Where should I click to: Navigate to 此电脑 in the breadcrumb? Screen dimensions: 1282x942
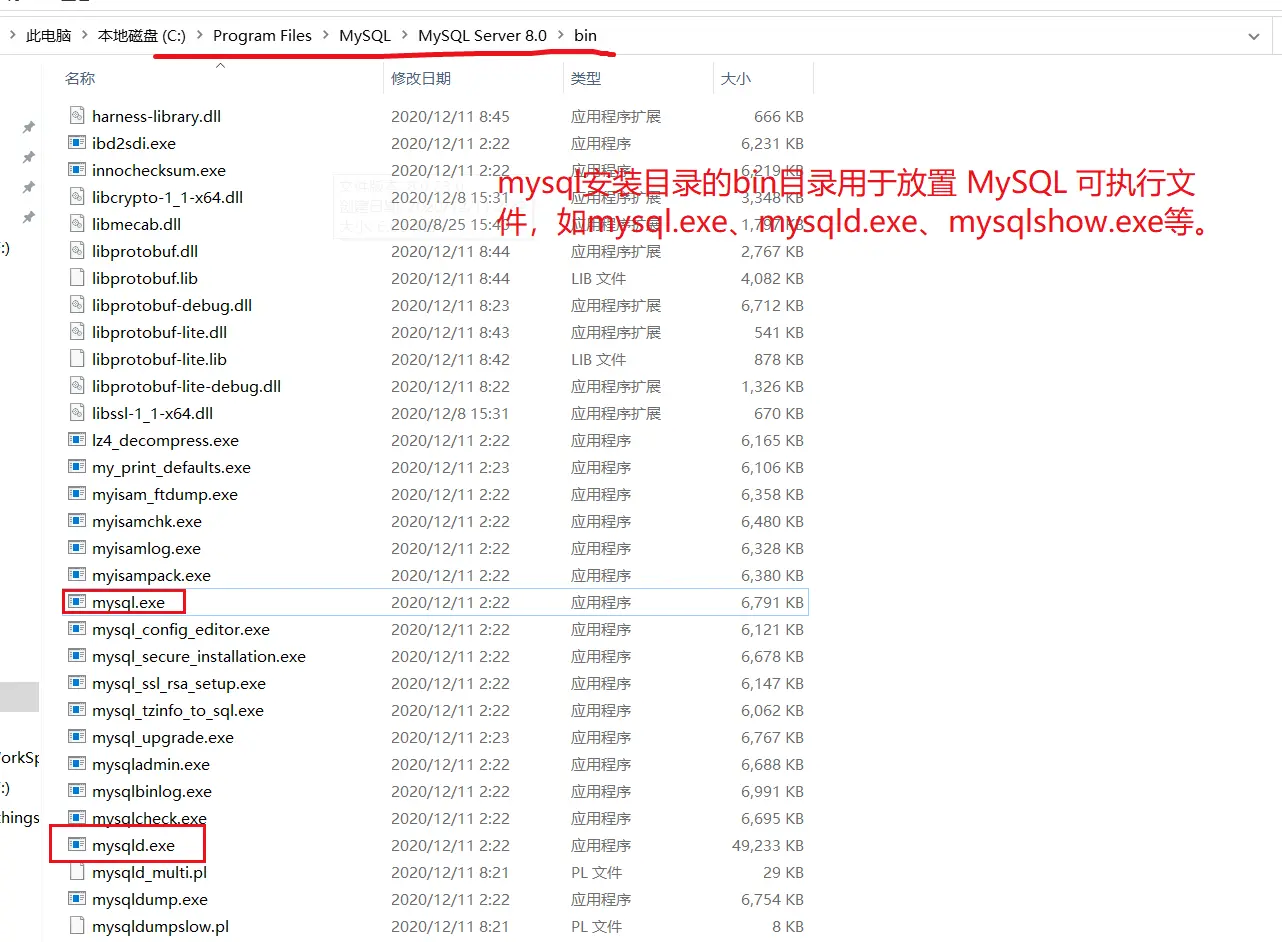pyautogui.click(x=49, y=36)
